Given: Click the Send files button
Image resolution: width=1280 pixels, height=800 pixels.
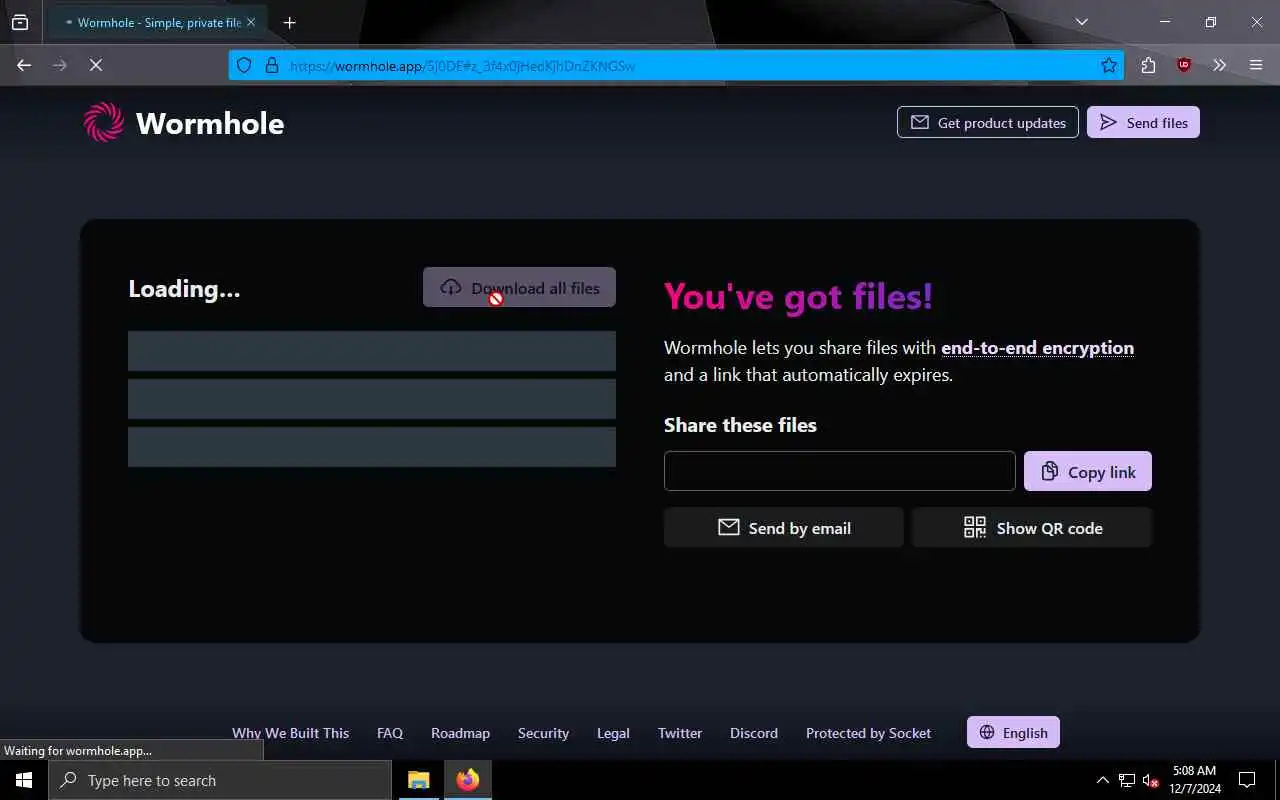Looking at the screenshot, I should [1143, 122].
